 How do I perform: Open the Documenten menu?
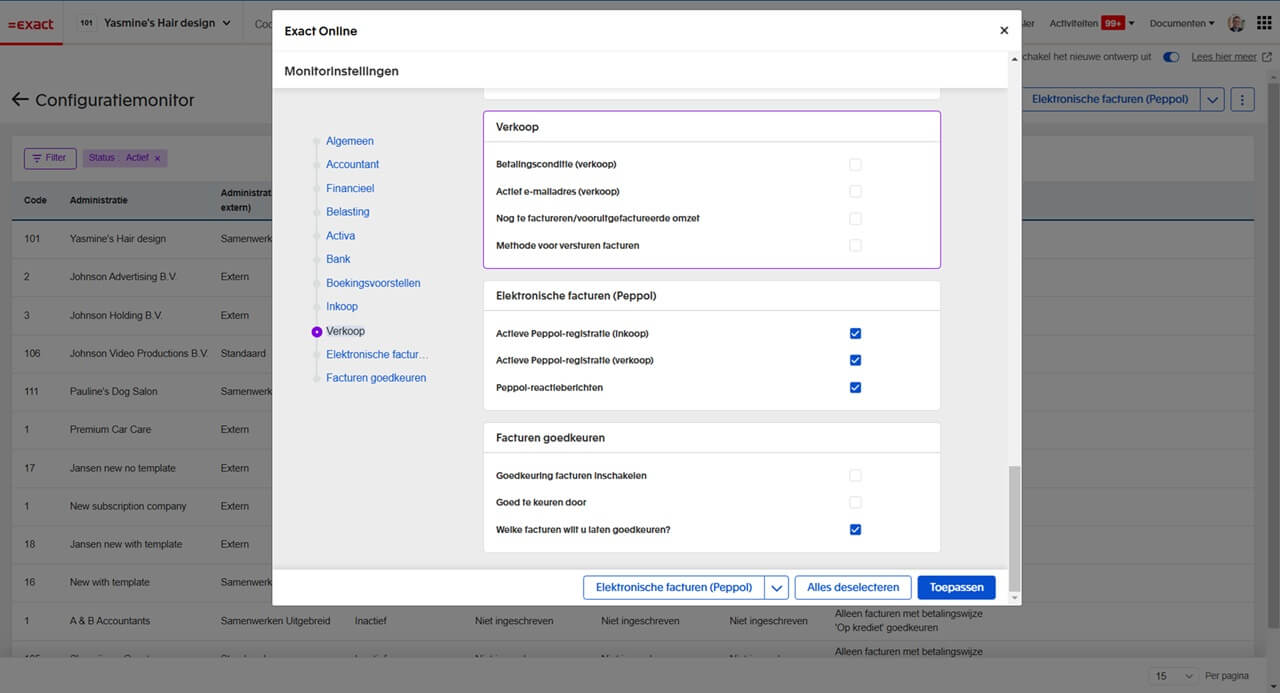pos(1182,23)
